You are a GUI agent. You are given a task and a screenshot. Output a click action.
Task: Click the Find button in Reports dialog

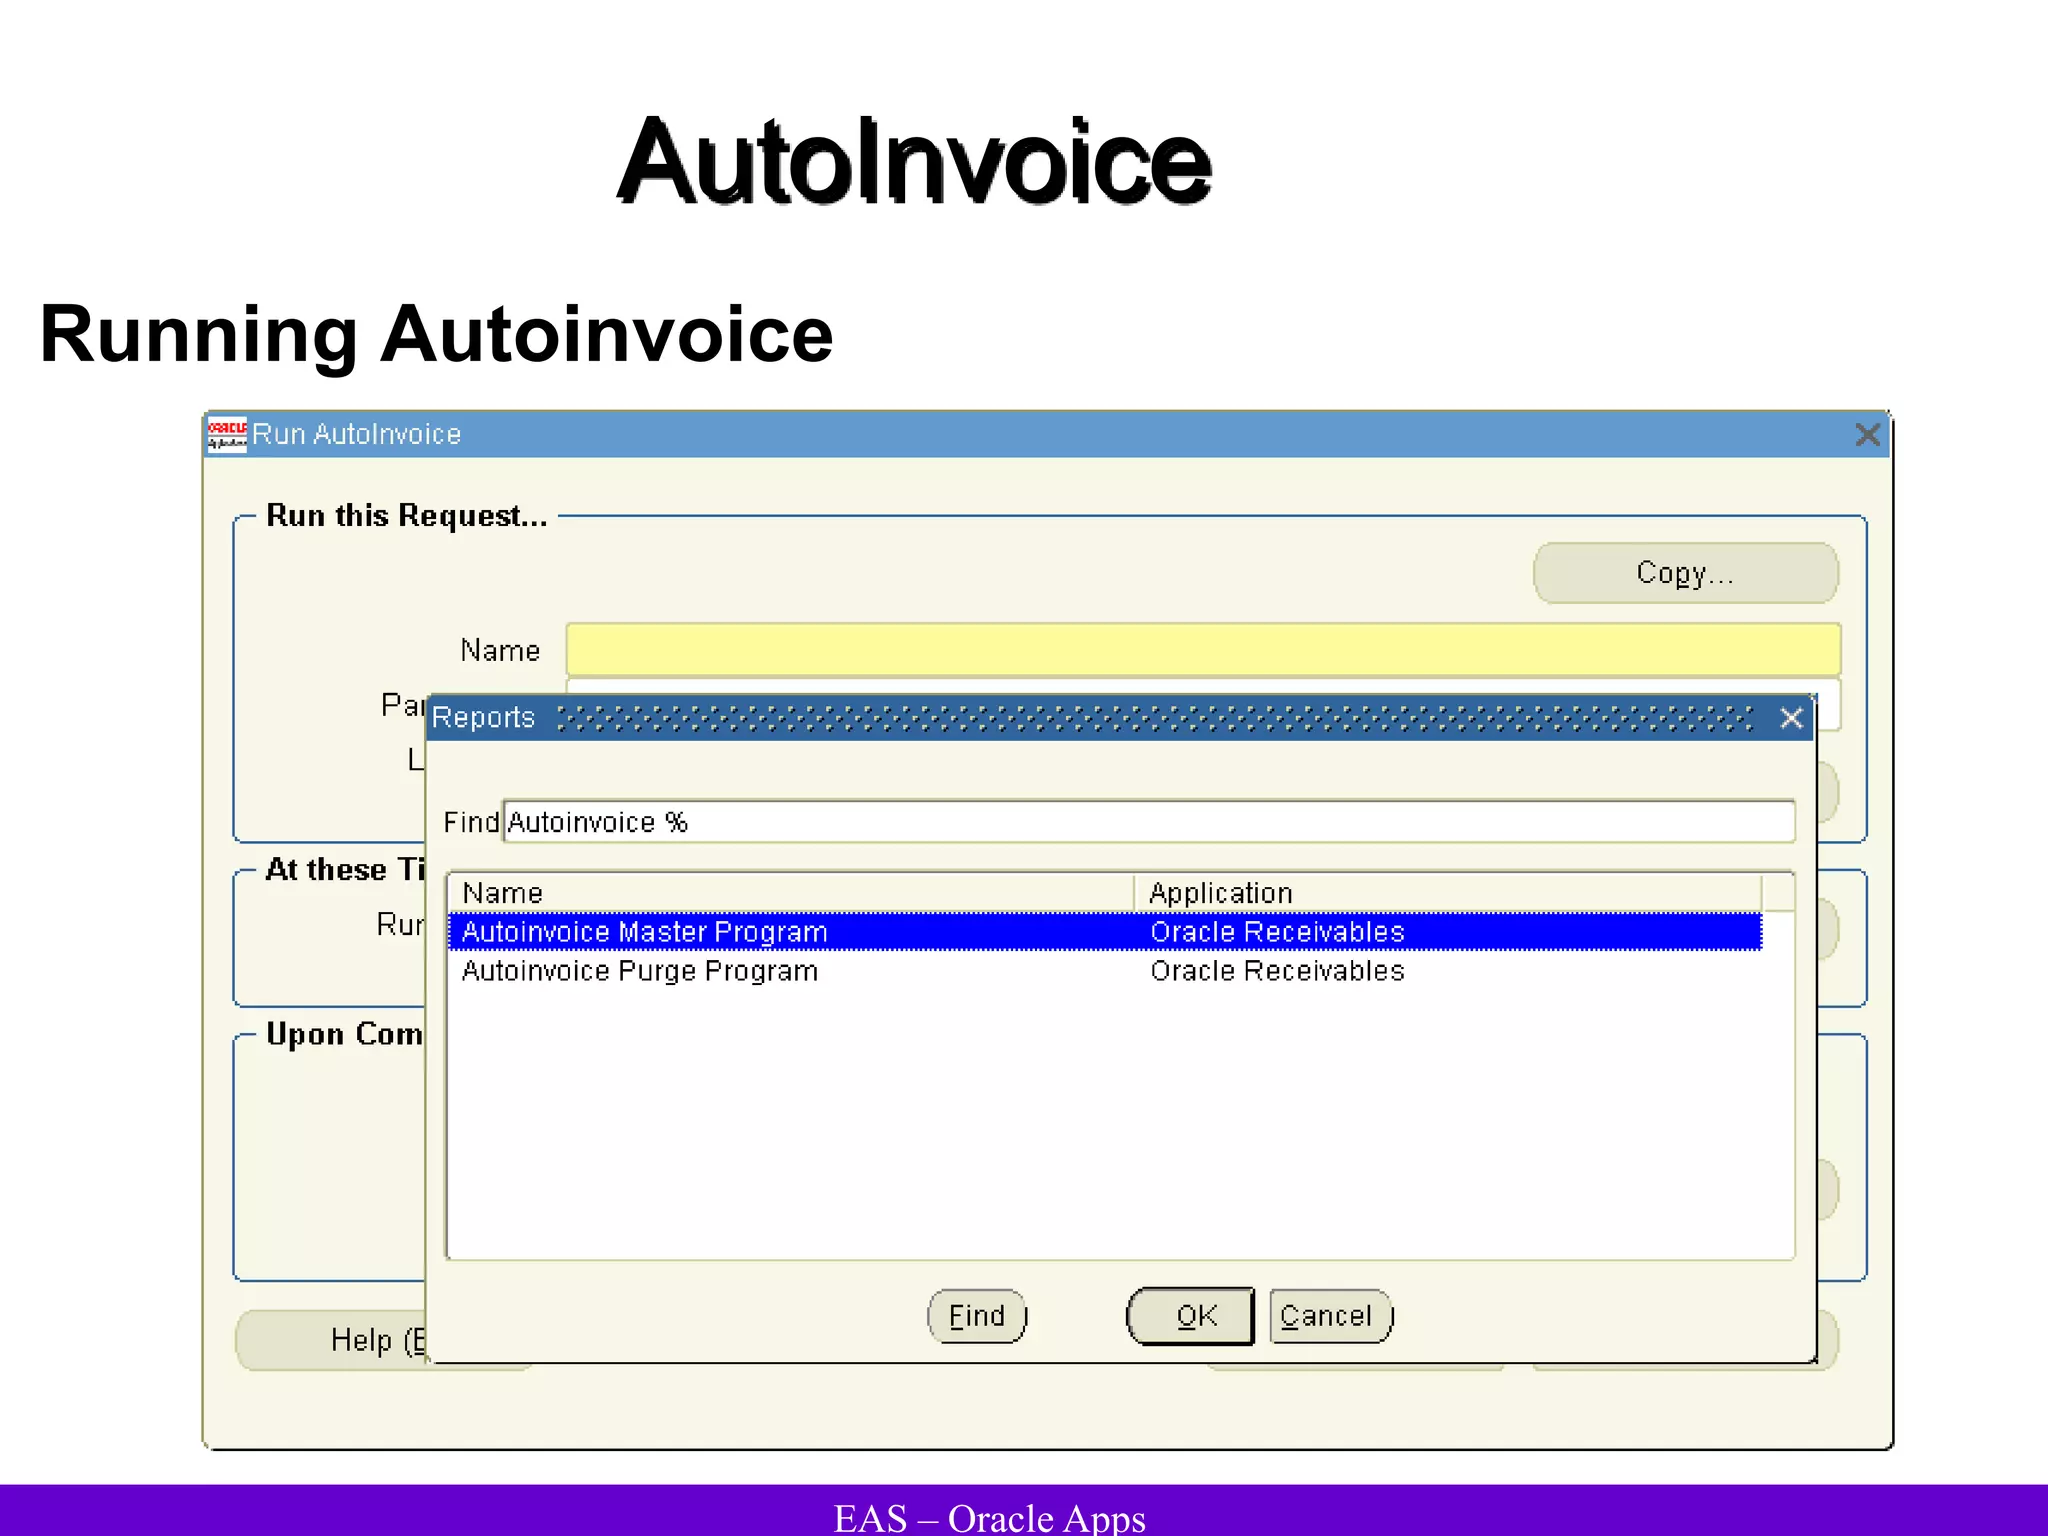pyautogui.click(x=977, y=1316)
